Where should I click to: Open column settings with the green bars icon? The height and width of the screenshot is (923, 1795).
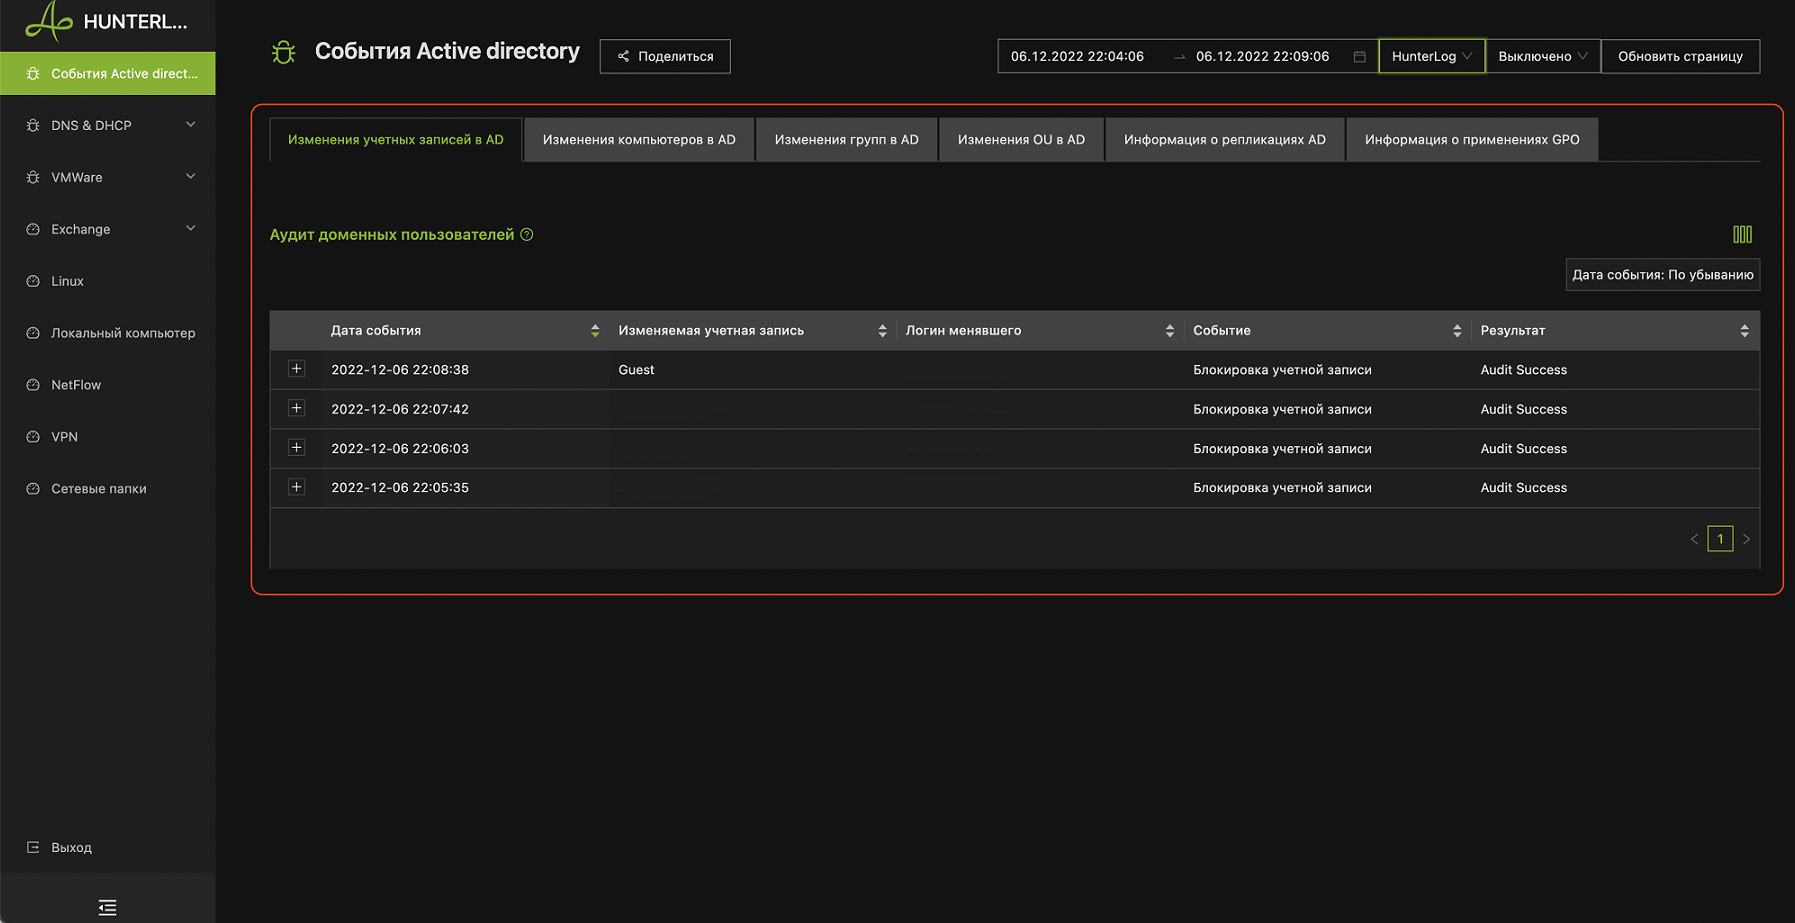[x=1742, y=234]
